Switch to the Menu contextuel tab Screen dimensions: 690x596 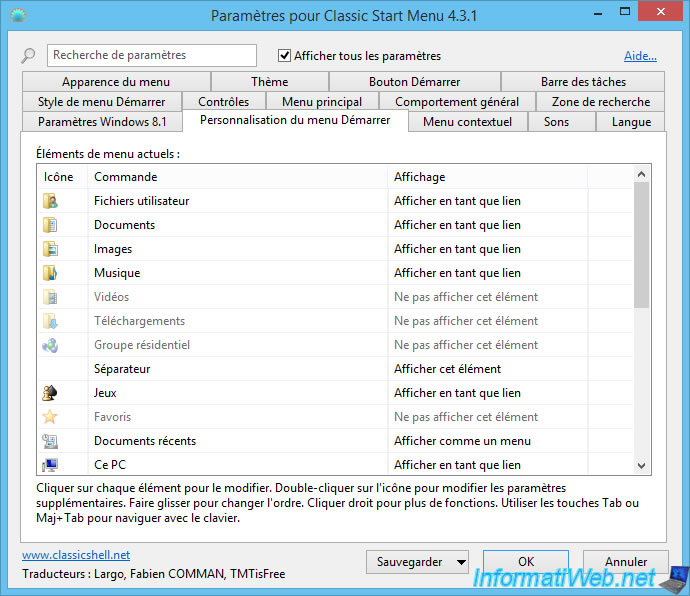(467, 122)
